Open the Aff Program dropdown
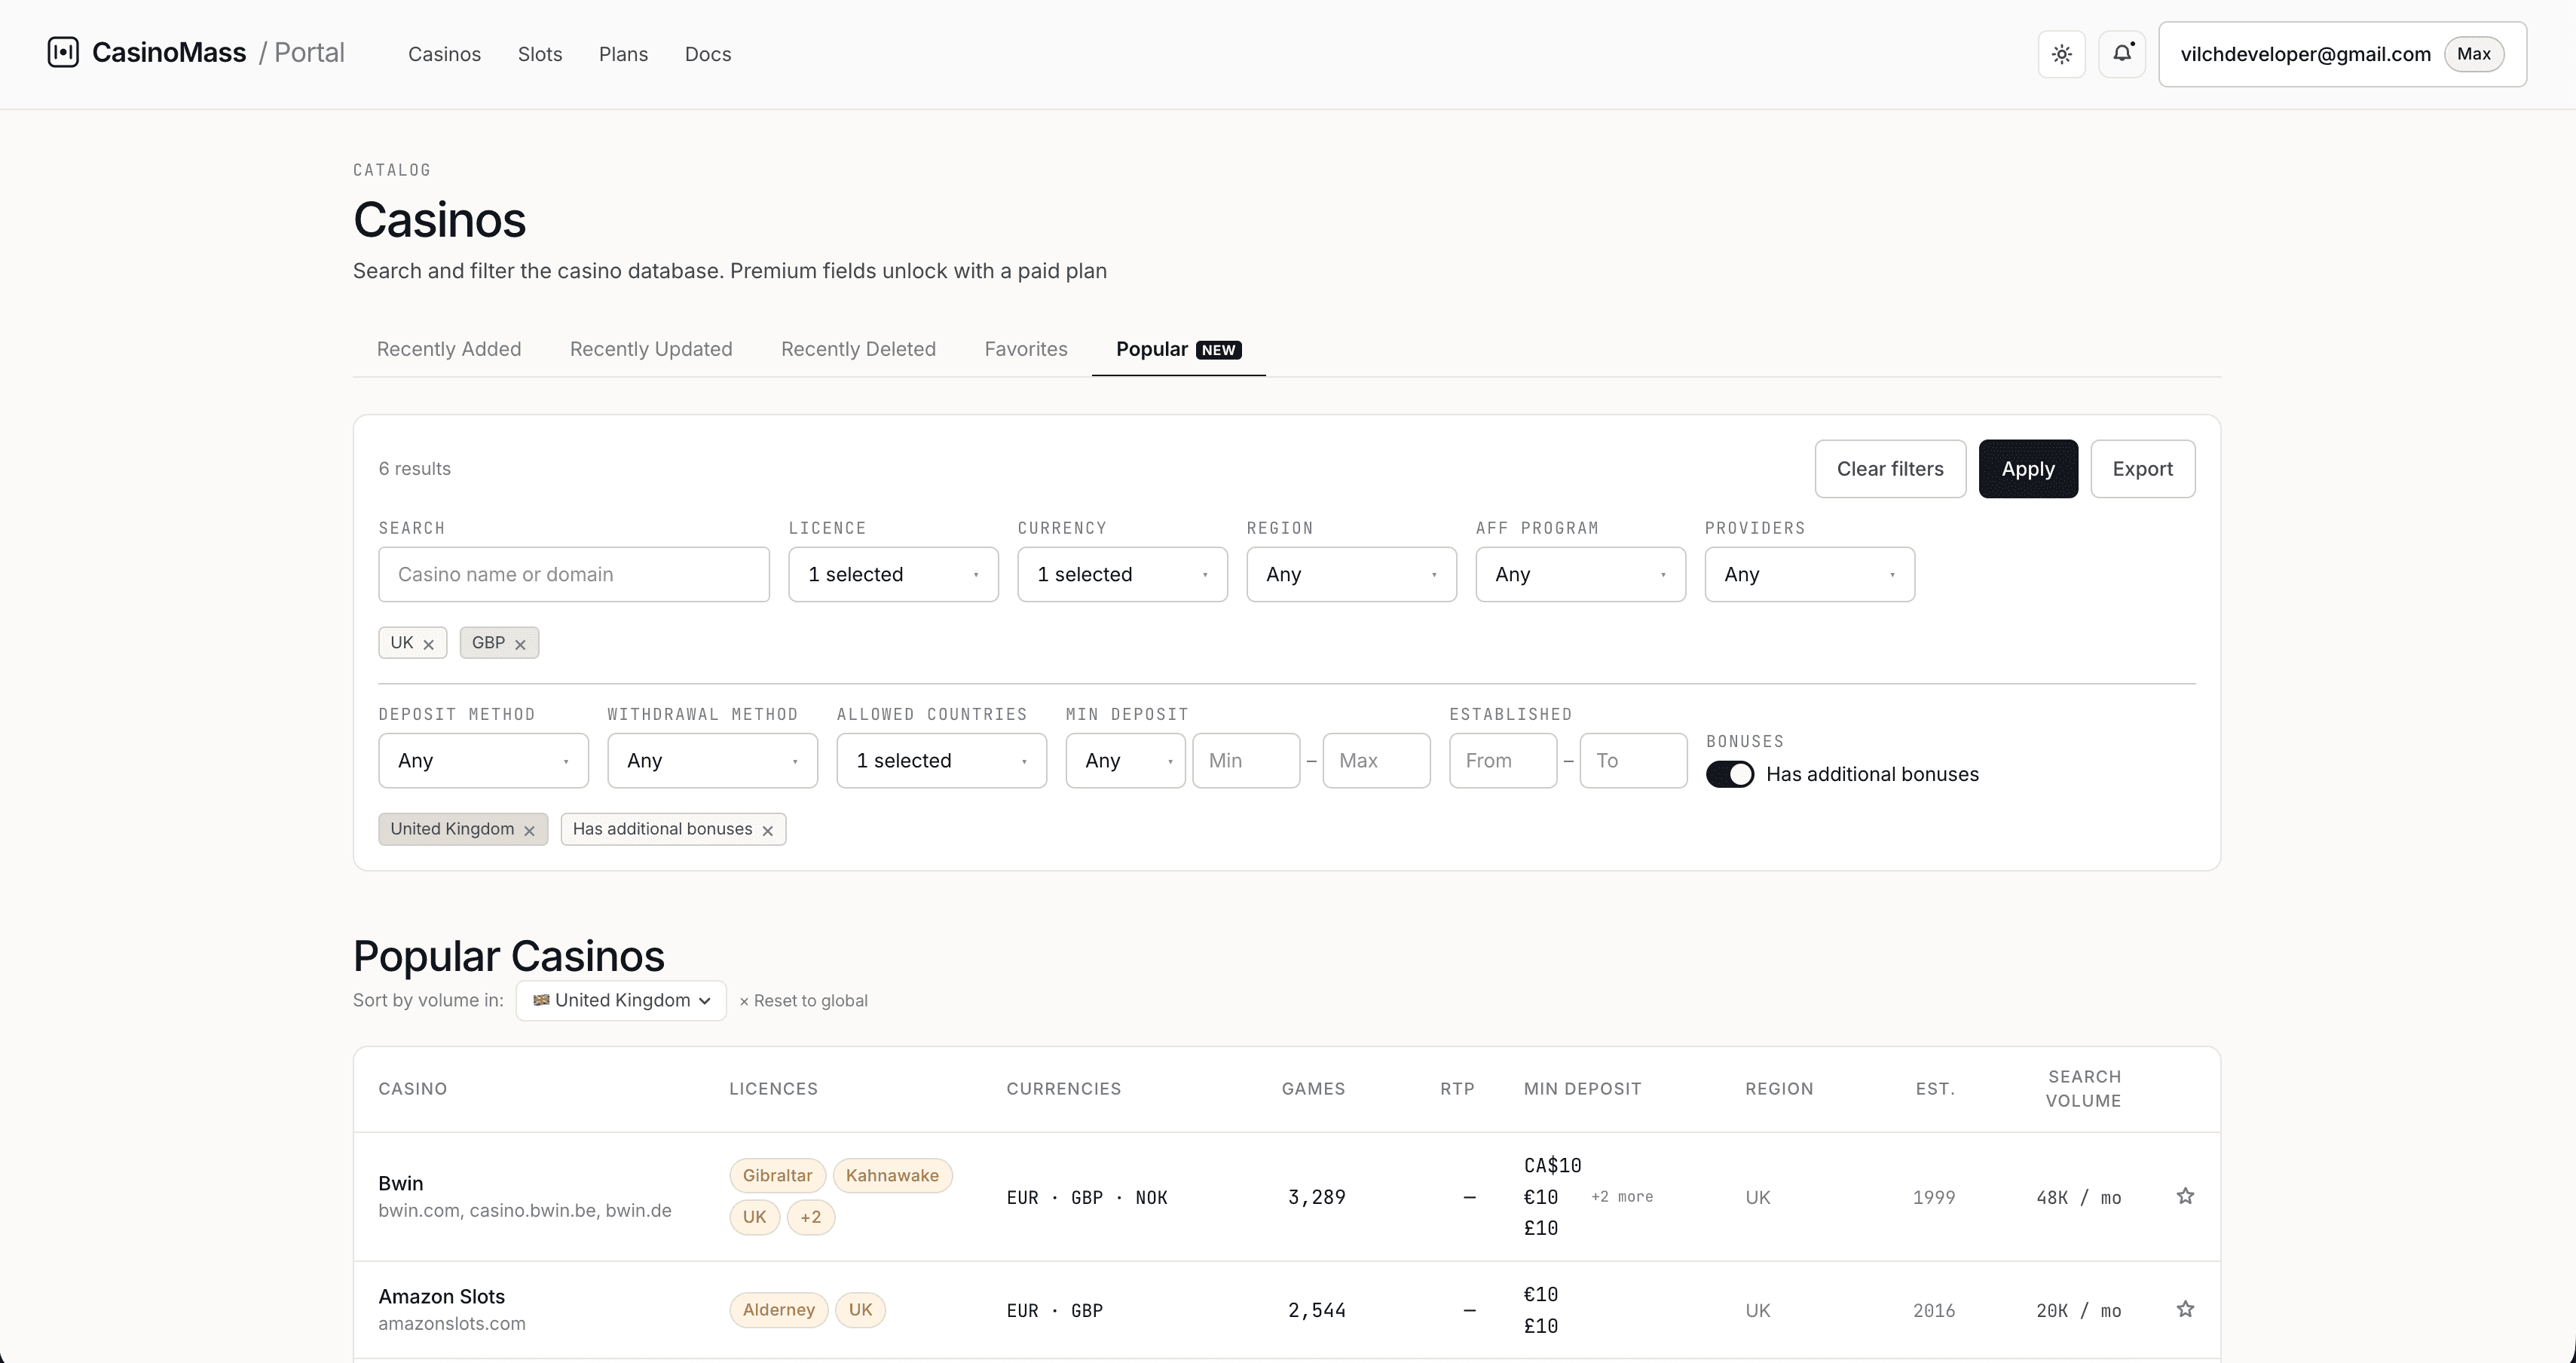Image resolution: width=2576 pixels, height=1363 pixels. [1580, 574]
